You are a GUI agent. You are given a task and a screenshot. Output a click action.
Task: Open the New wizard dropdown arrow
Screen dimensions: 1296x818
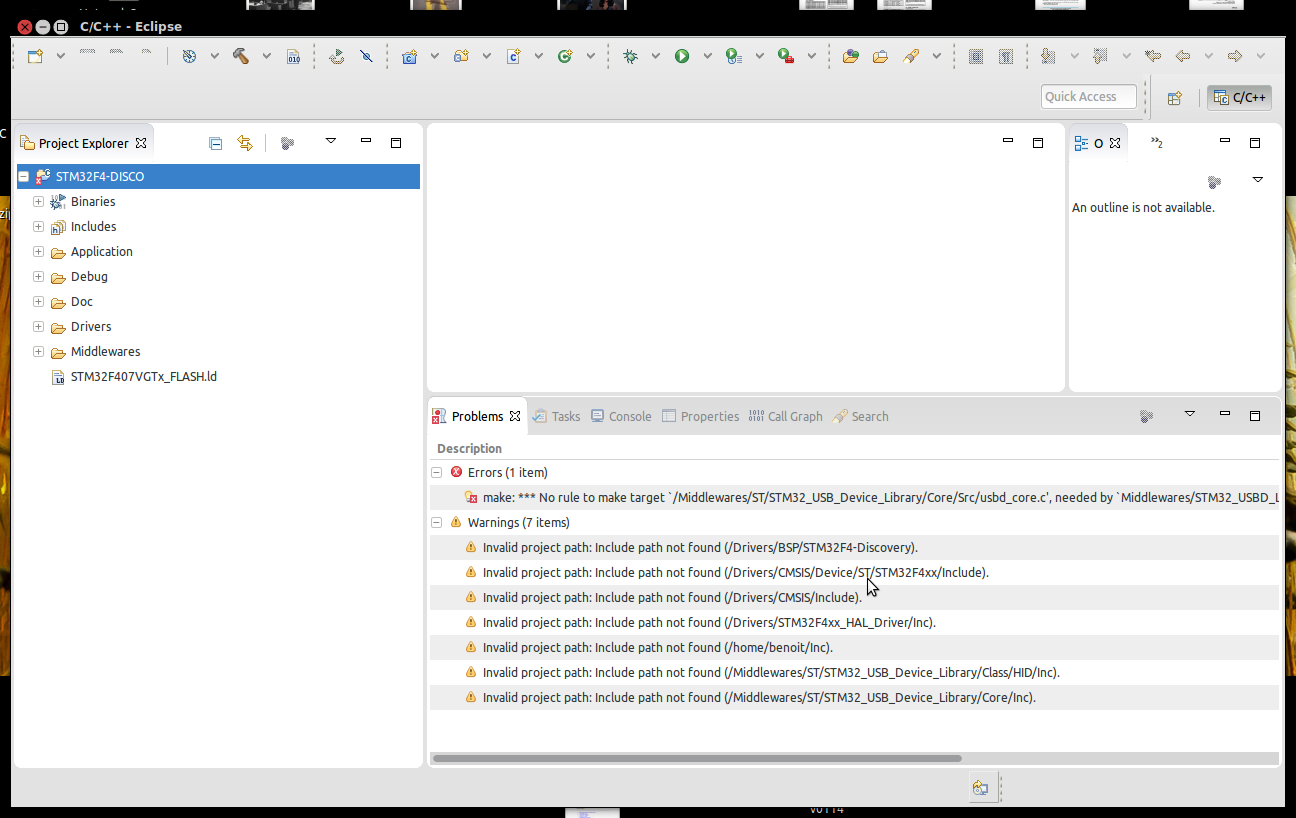click(61, 56)
